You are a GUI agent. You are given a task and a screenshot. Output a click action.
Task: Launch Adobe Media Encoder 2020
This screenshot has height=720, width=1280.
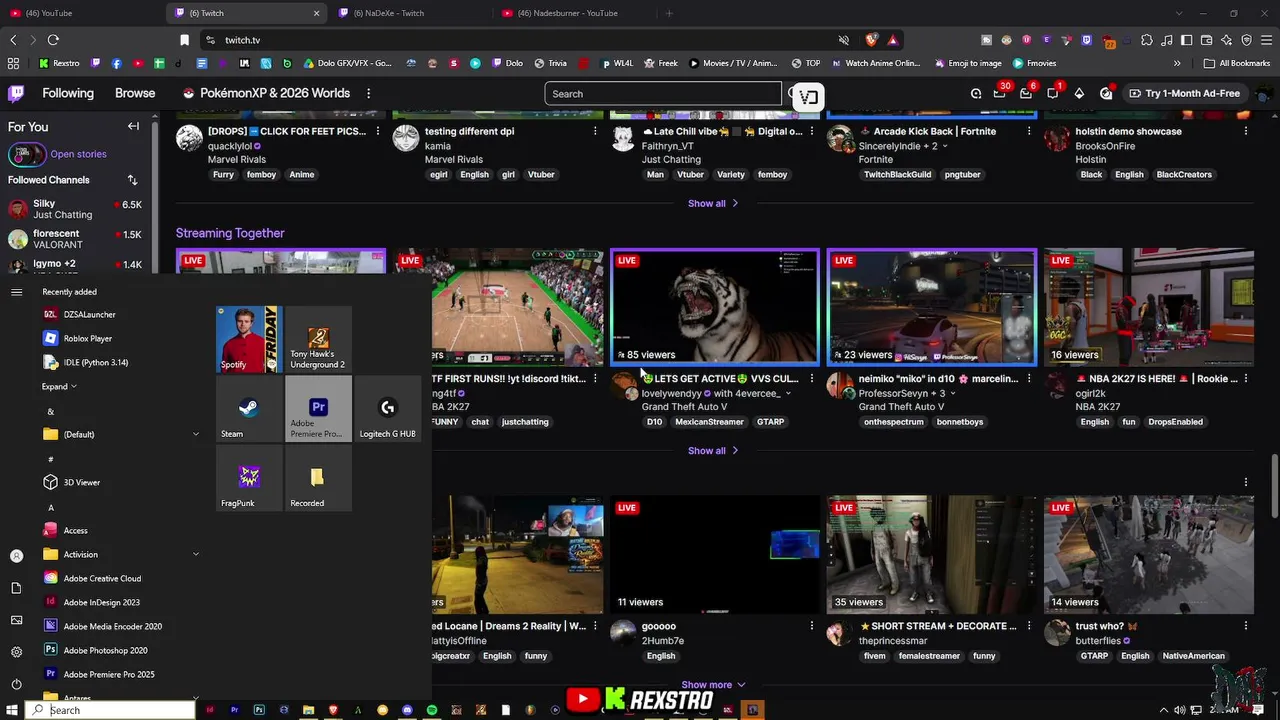coord(112,626)
